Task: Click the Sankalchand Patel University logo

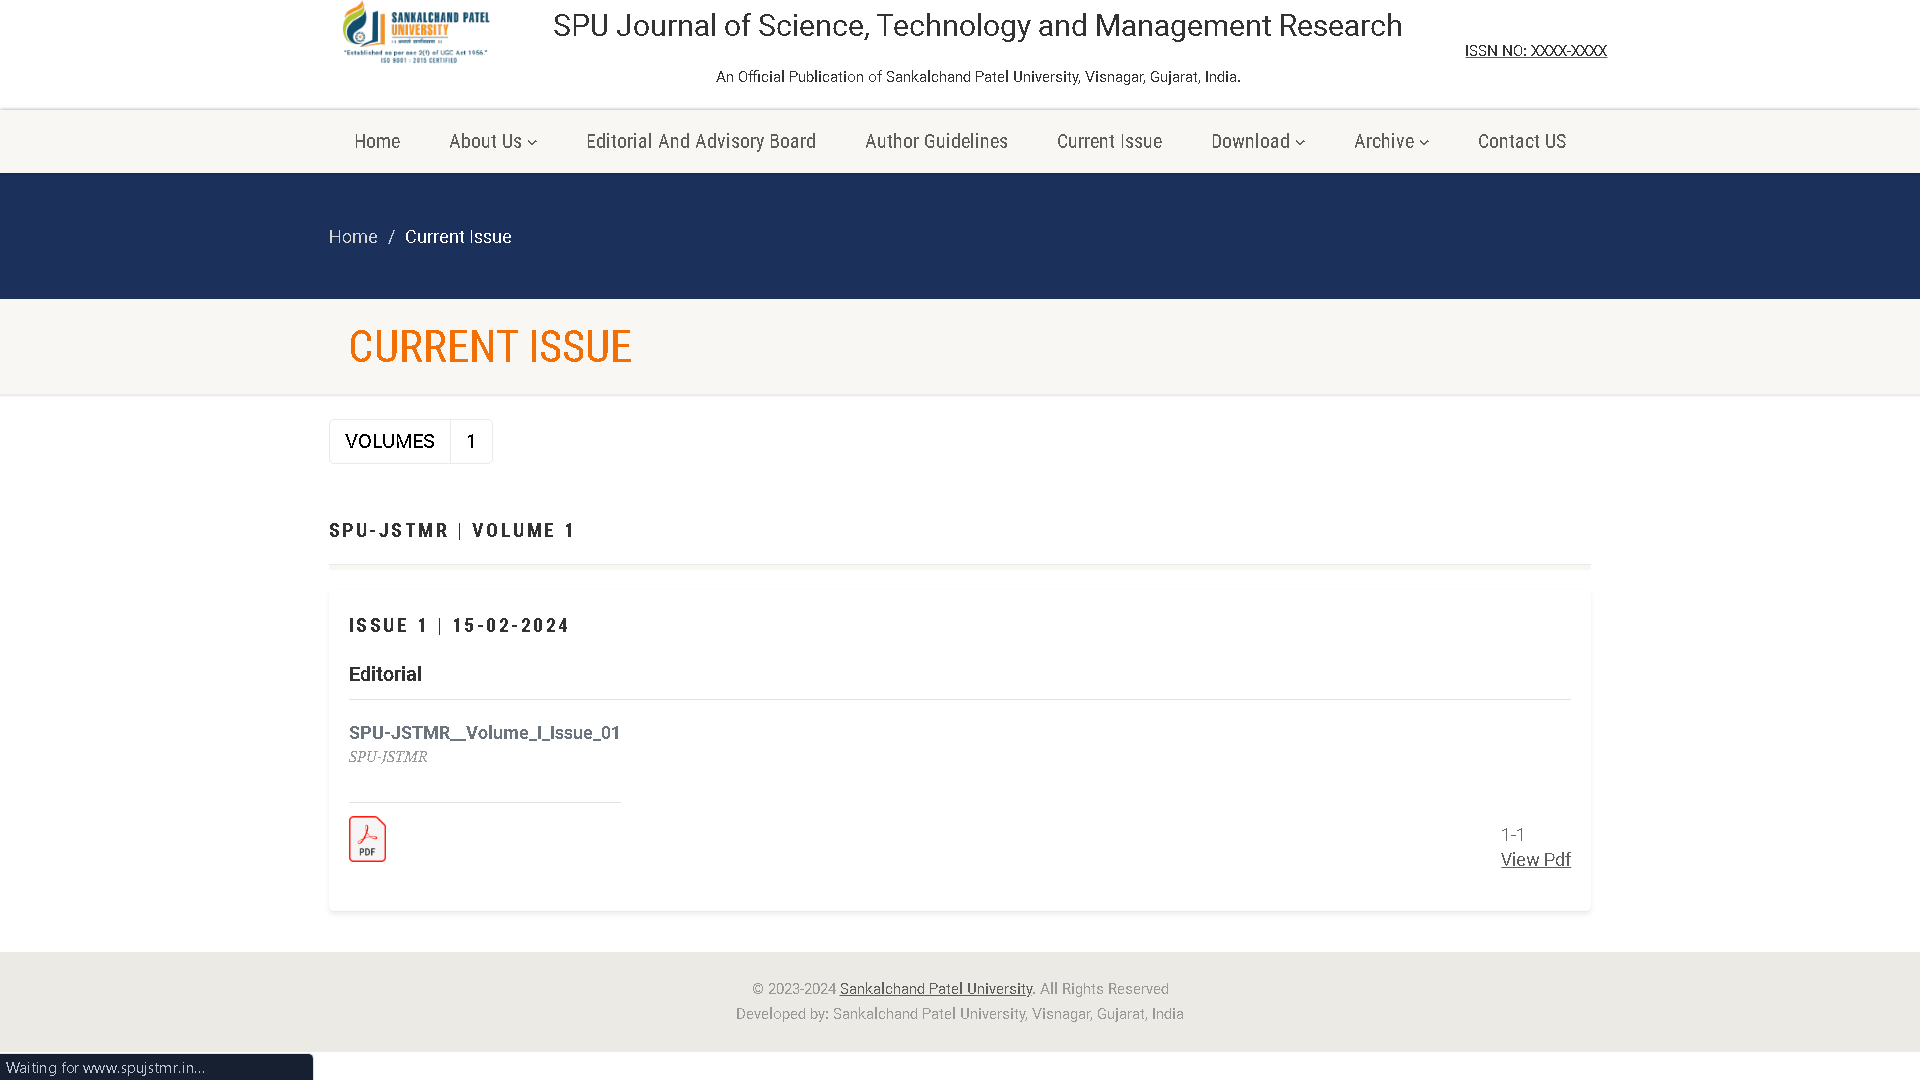Action: (x=416, y=33)
